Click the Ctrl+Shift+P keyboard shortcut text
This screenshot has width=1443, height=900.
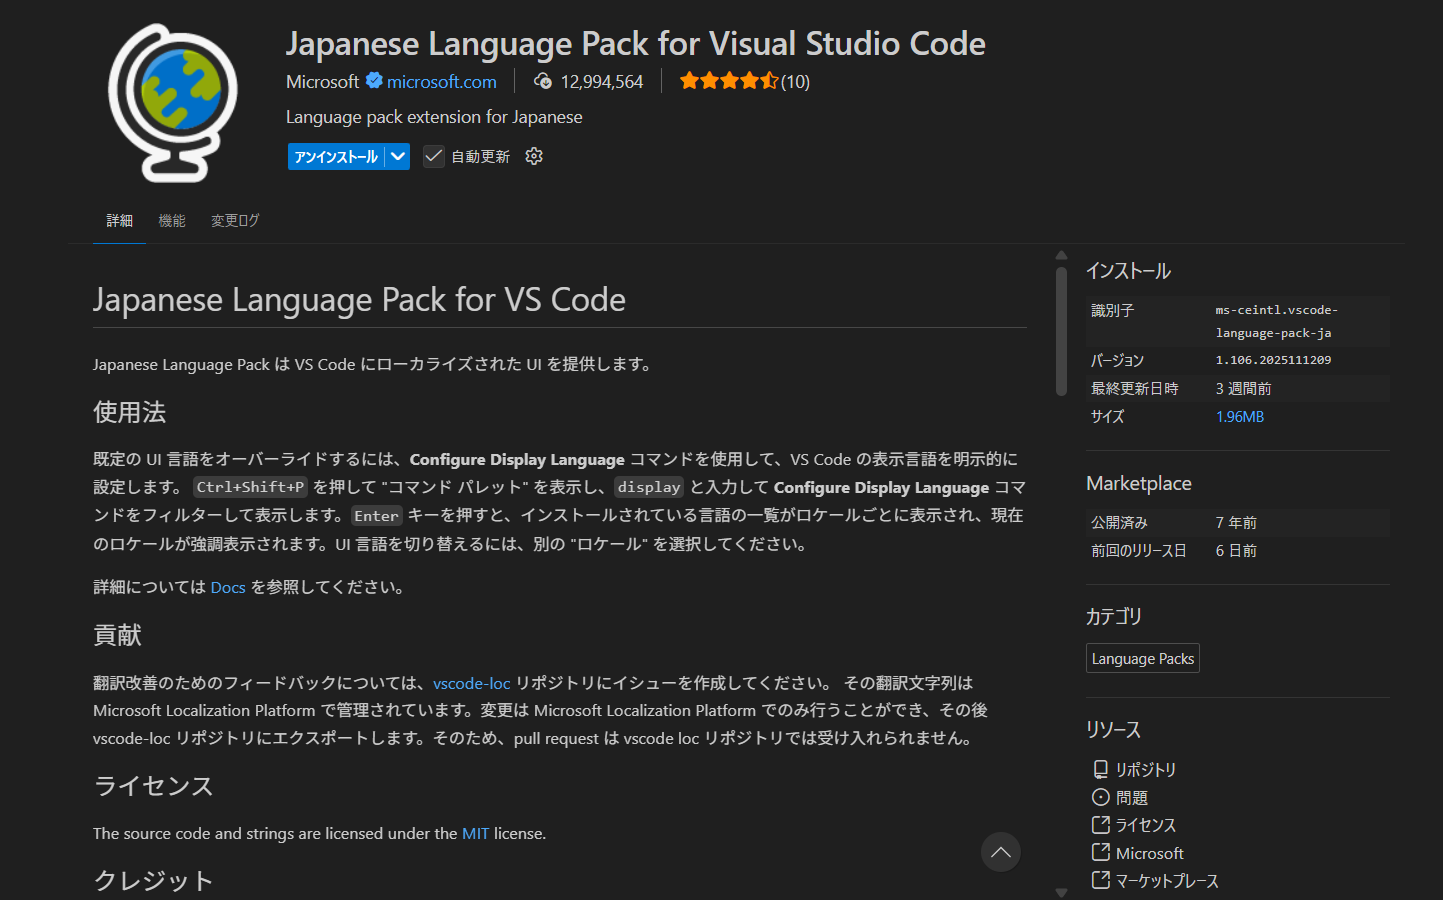250,487
